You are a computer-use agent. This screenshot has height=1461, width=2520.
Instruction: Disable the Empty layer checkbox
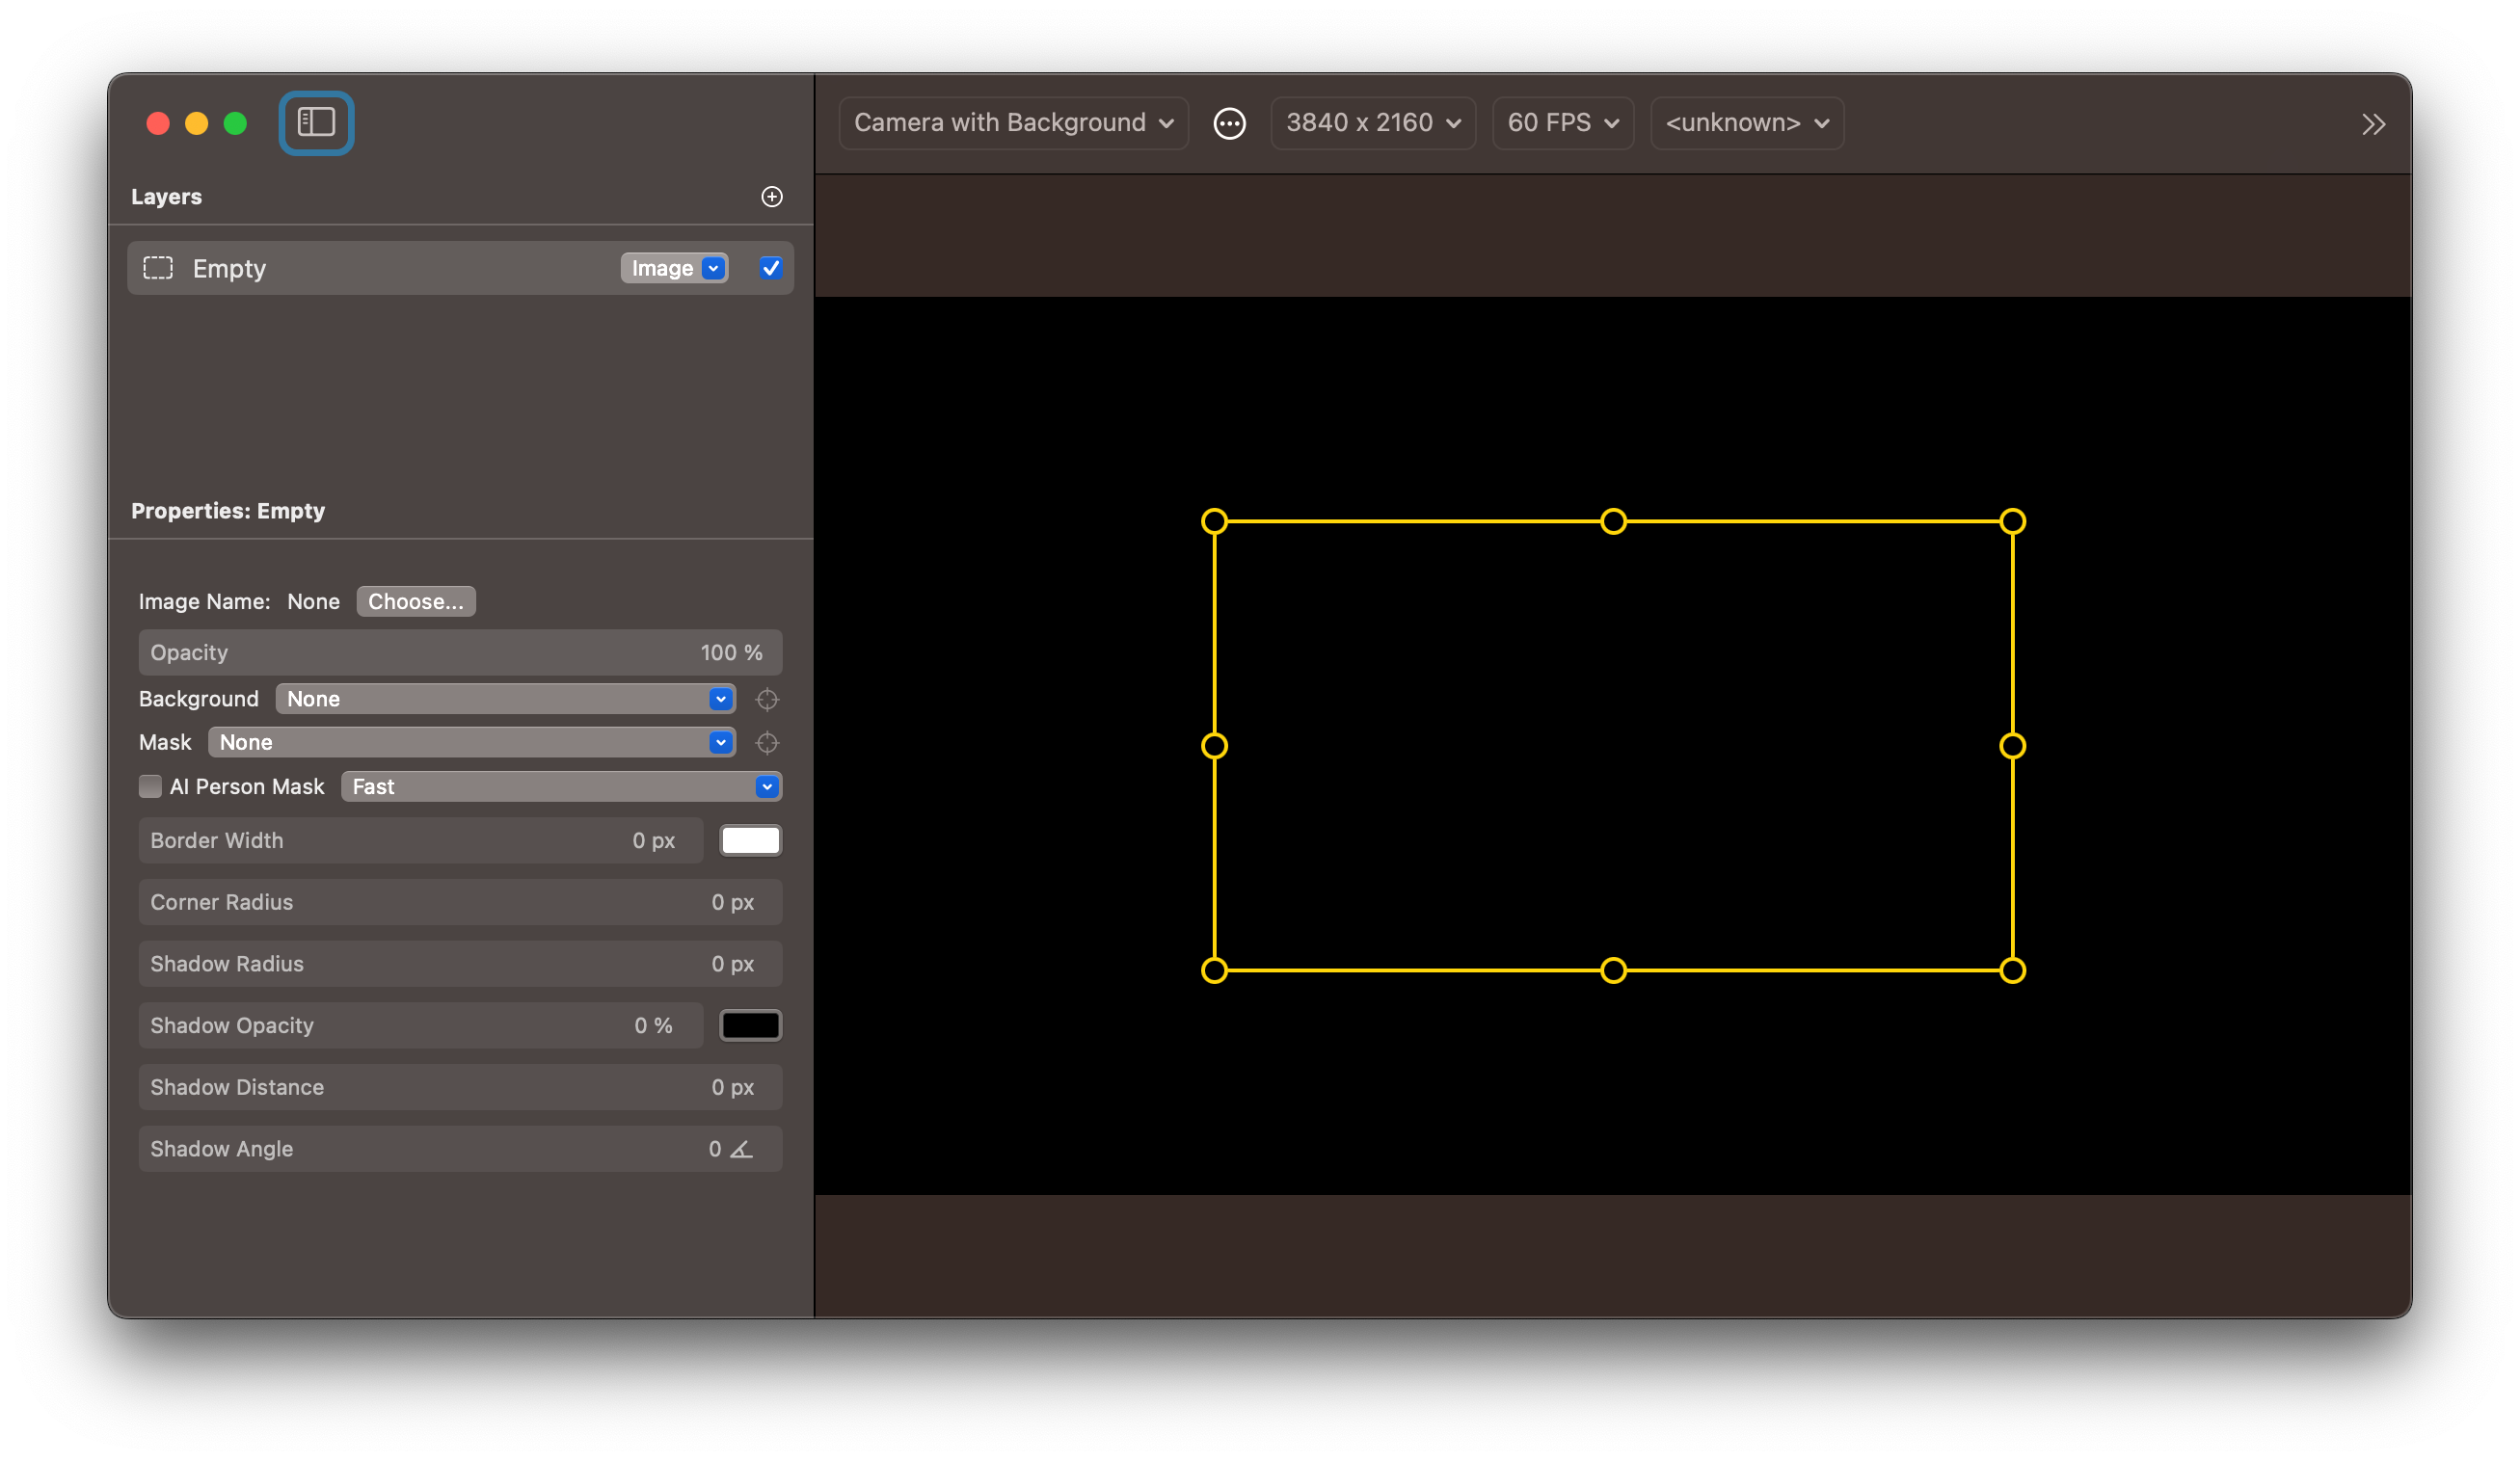[770, 268]
